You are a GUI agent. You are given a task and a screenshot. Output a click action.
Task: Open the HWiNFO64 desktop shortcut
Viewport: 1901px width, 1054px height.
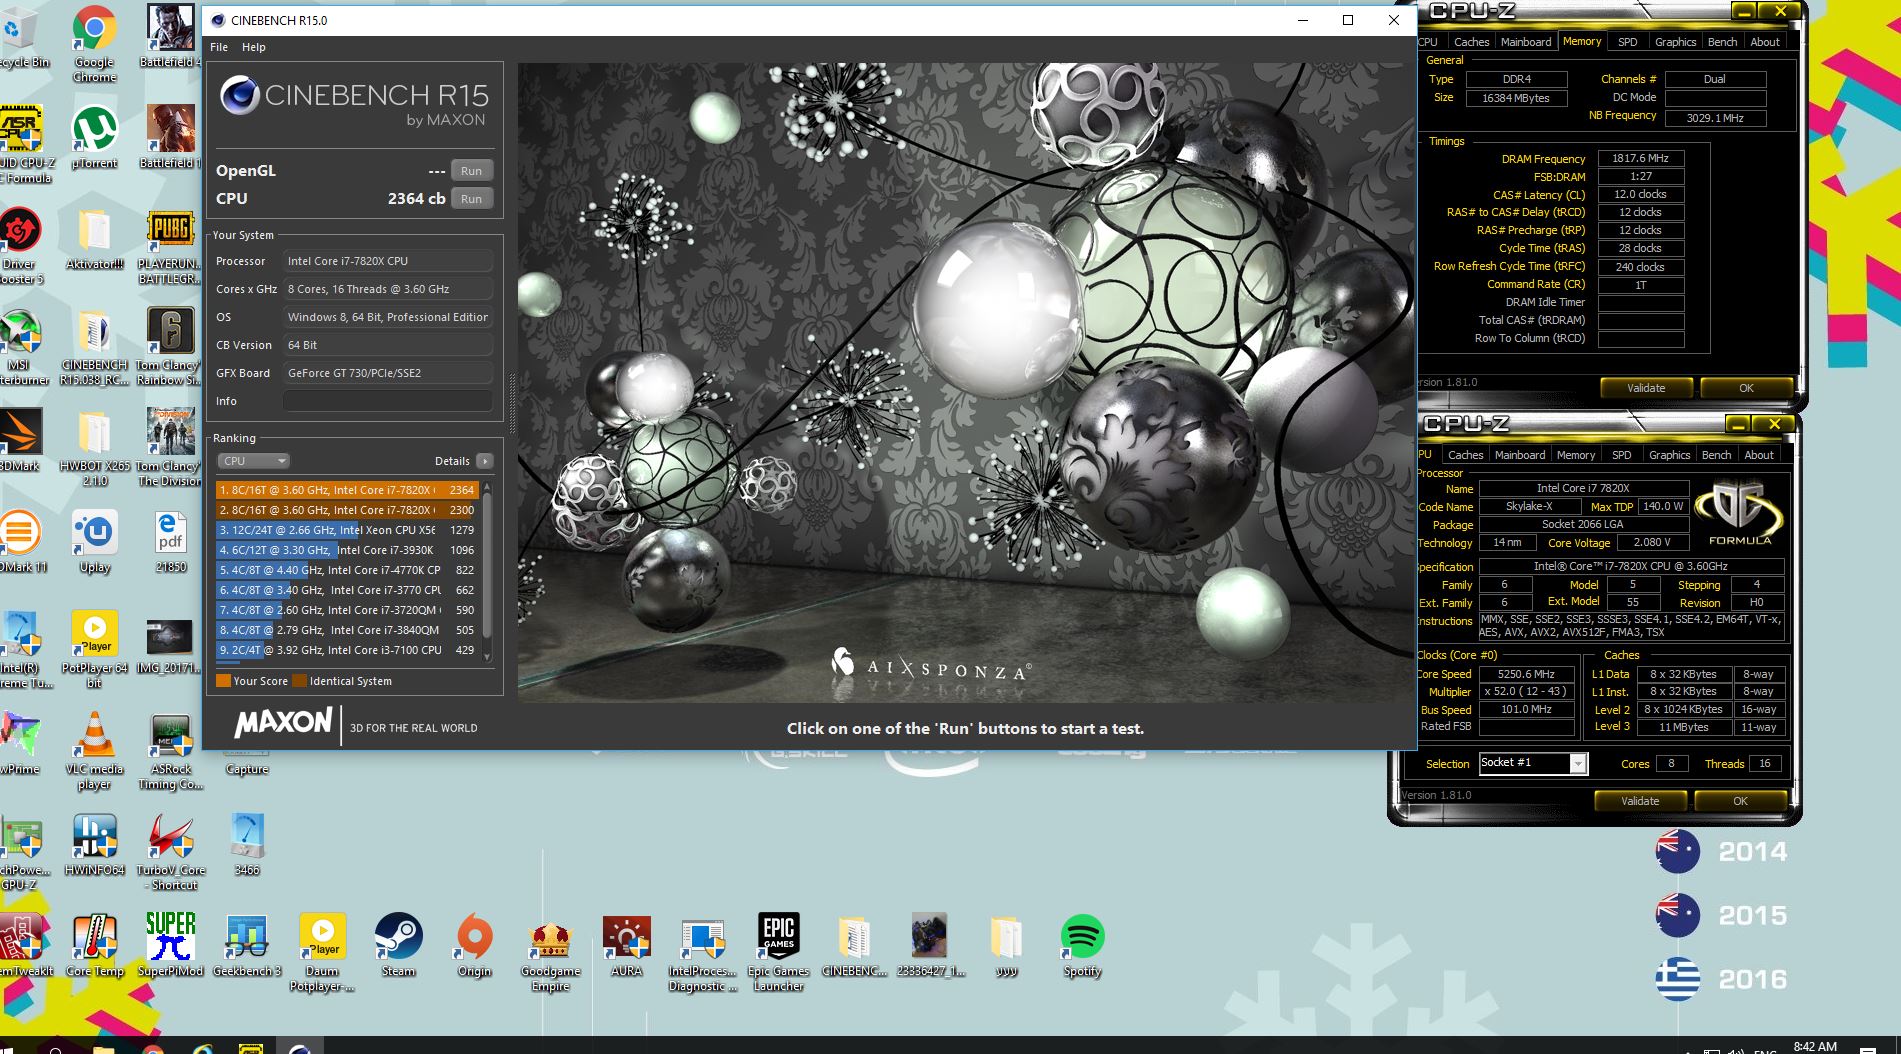click(x=94, y=845)
